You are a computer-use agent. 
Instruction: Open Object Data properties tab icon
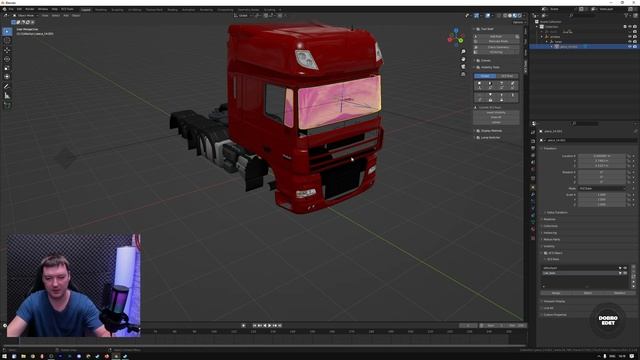click(x=533, y=222)
